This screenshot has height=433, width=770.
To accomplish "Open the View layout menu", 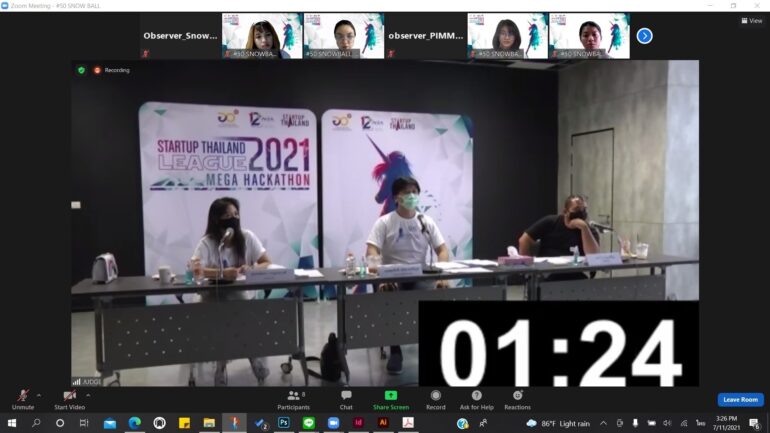I will click(752, 21).
